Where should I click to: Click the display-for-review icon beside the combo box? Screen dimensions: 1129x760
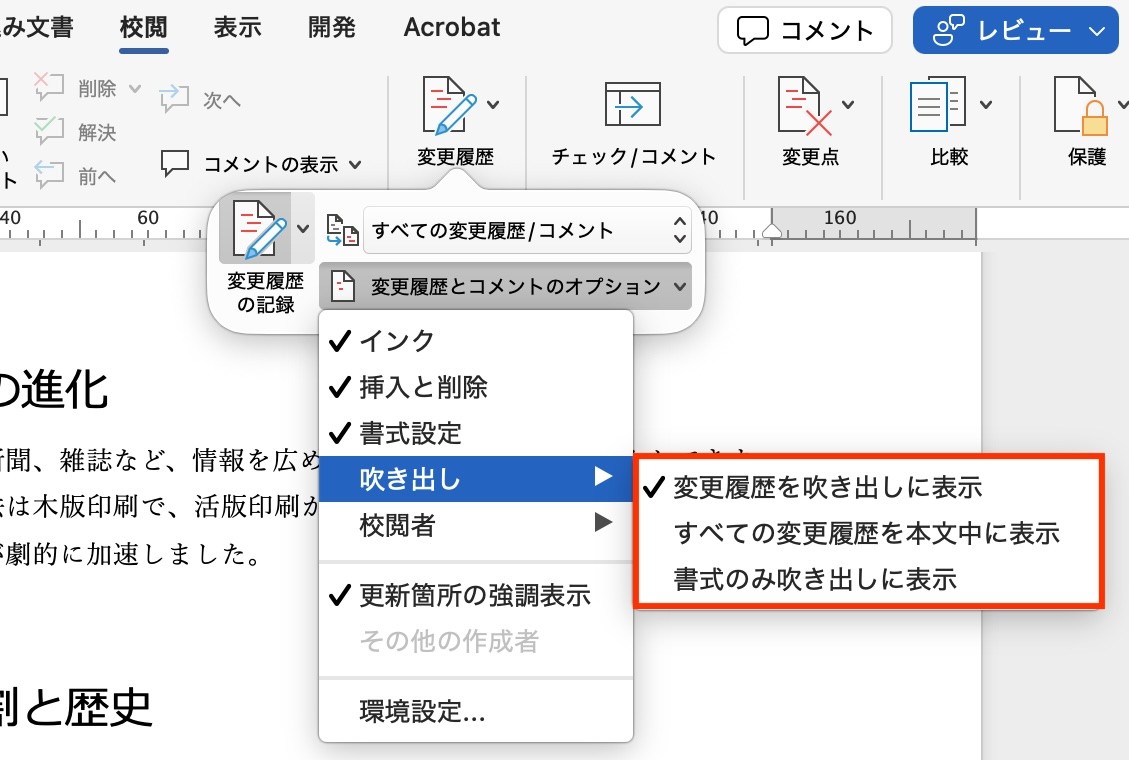pos(342,230)
